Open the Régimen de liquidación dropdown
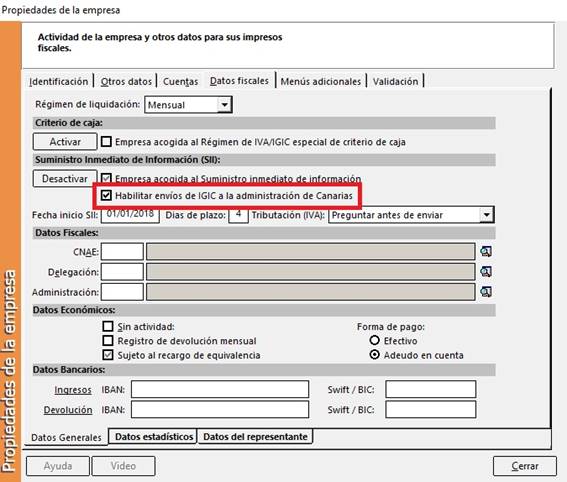Image resolution: width=567 pixels, height=482 pixels. [x=225, y=105]
